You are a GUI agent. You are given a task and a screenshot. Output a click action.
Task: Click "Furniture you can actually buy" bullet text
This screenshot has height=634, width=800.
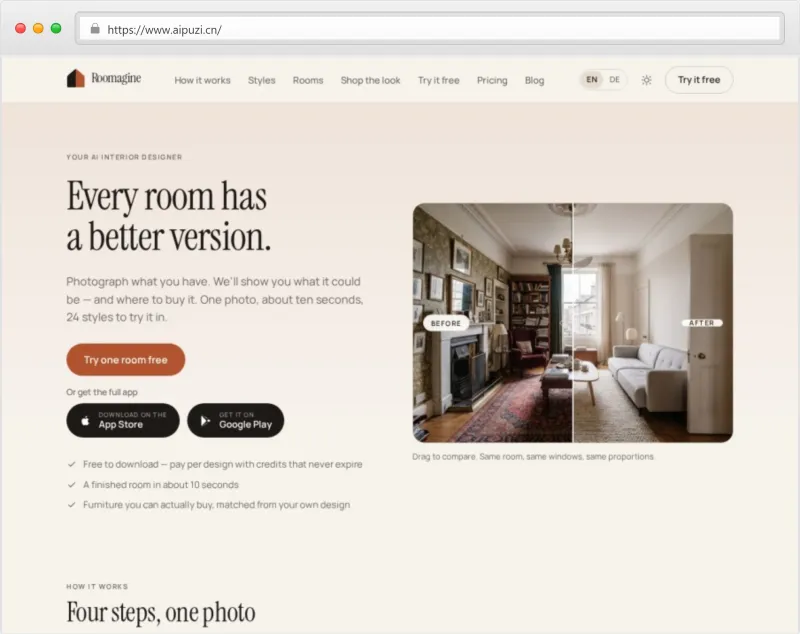[216, 505]
